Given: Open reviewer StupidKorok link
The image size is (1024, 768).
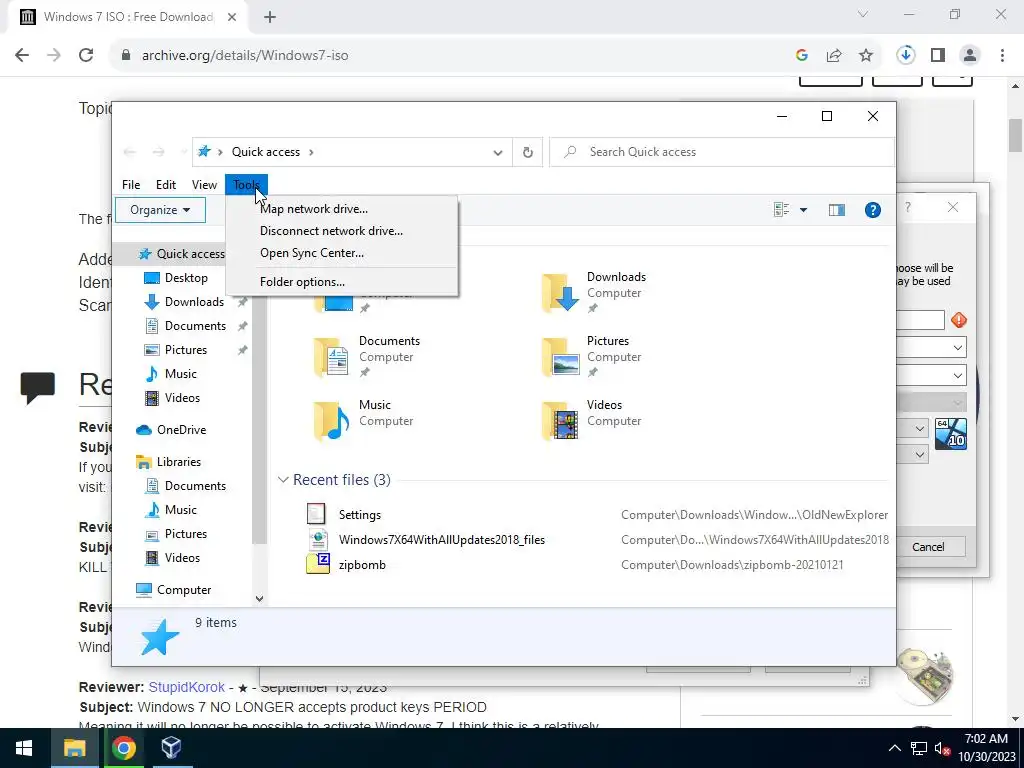Looking at the screenshot, I should (x=186, y=688).
